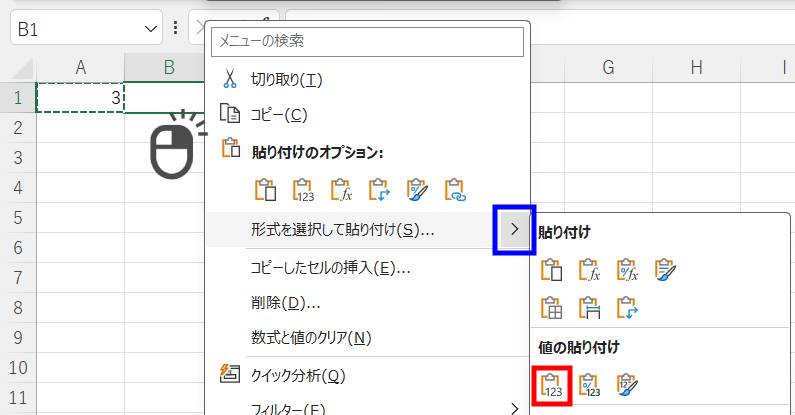Select the no borders paste icon in submenu
Image resolution: width=795 pixels, height=415 pixels.
tap(551, 308)
